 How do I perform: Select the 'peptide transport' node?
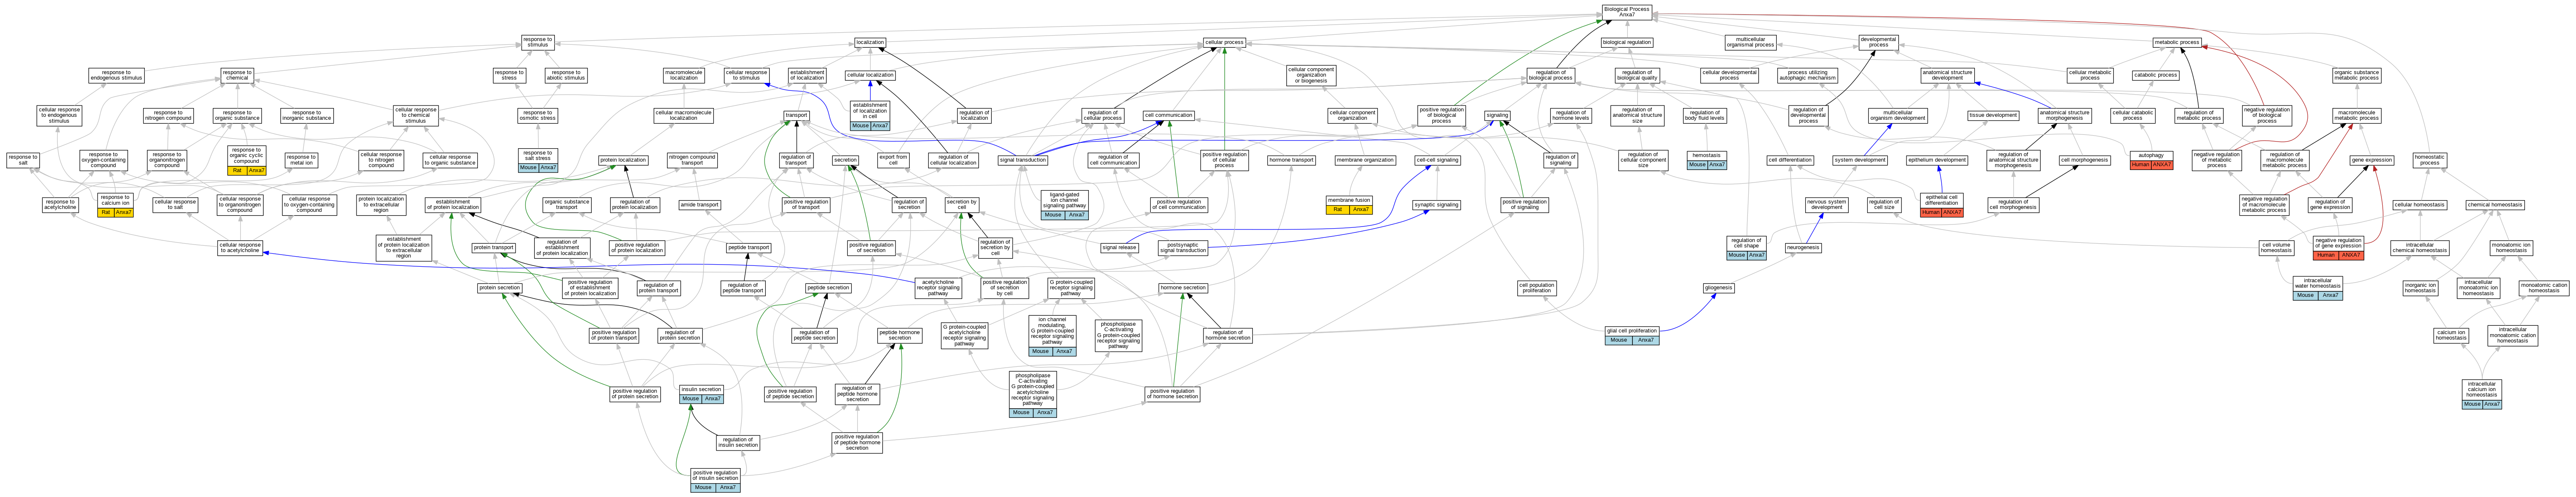pos(749,248)
